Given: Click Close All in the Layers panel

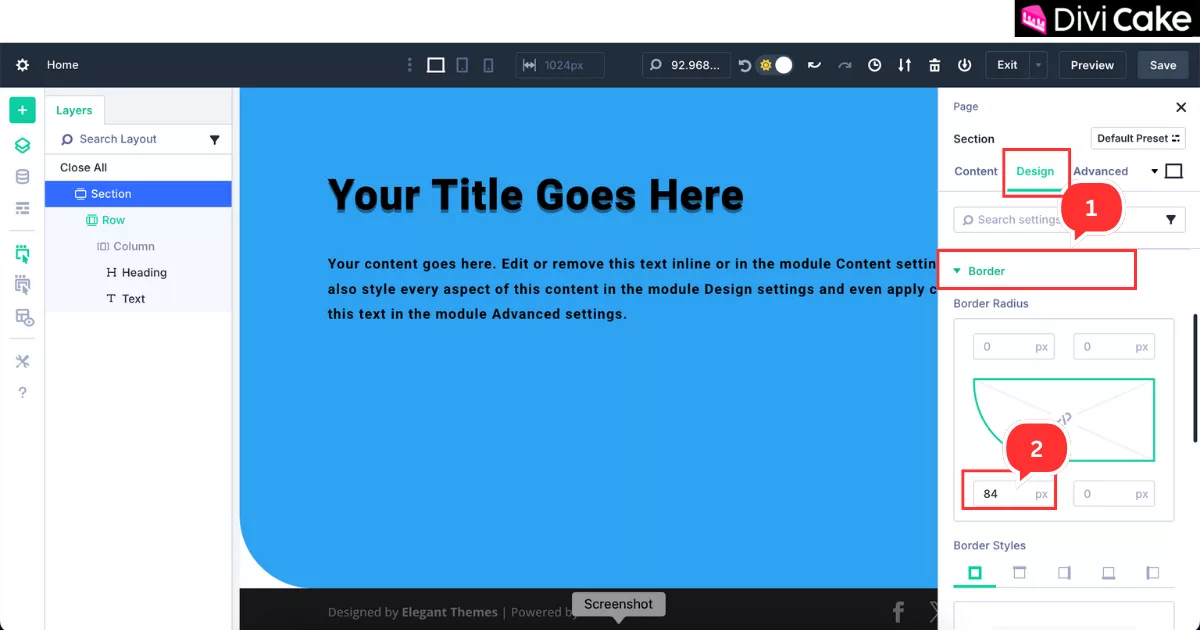Looking at the screenshot, I should (83, 167).
